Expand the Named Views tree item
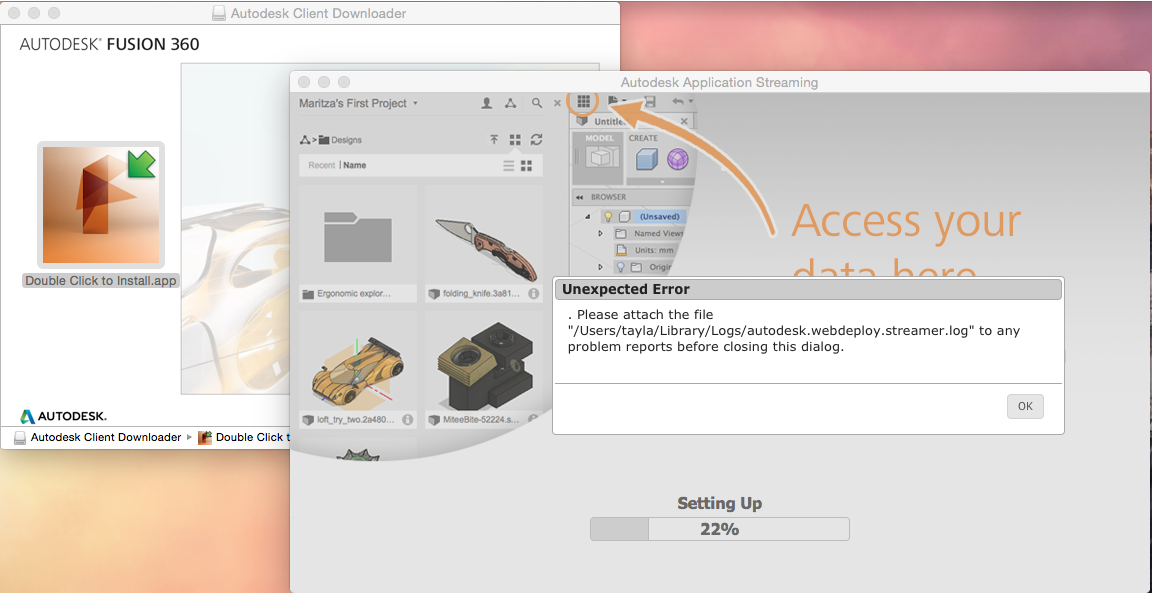 click(600, 231)
